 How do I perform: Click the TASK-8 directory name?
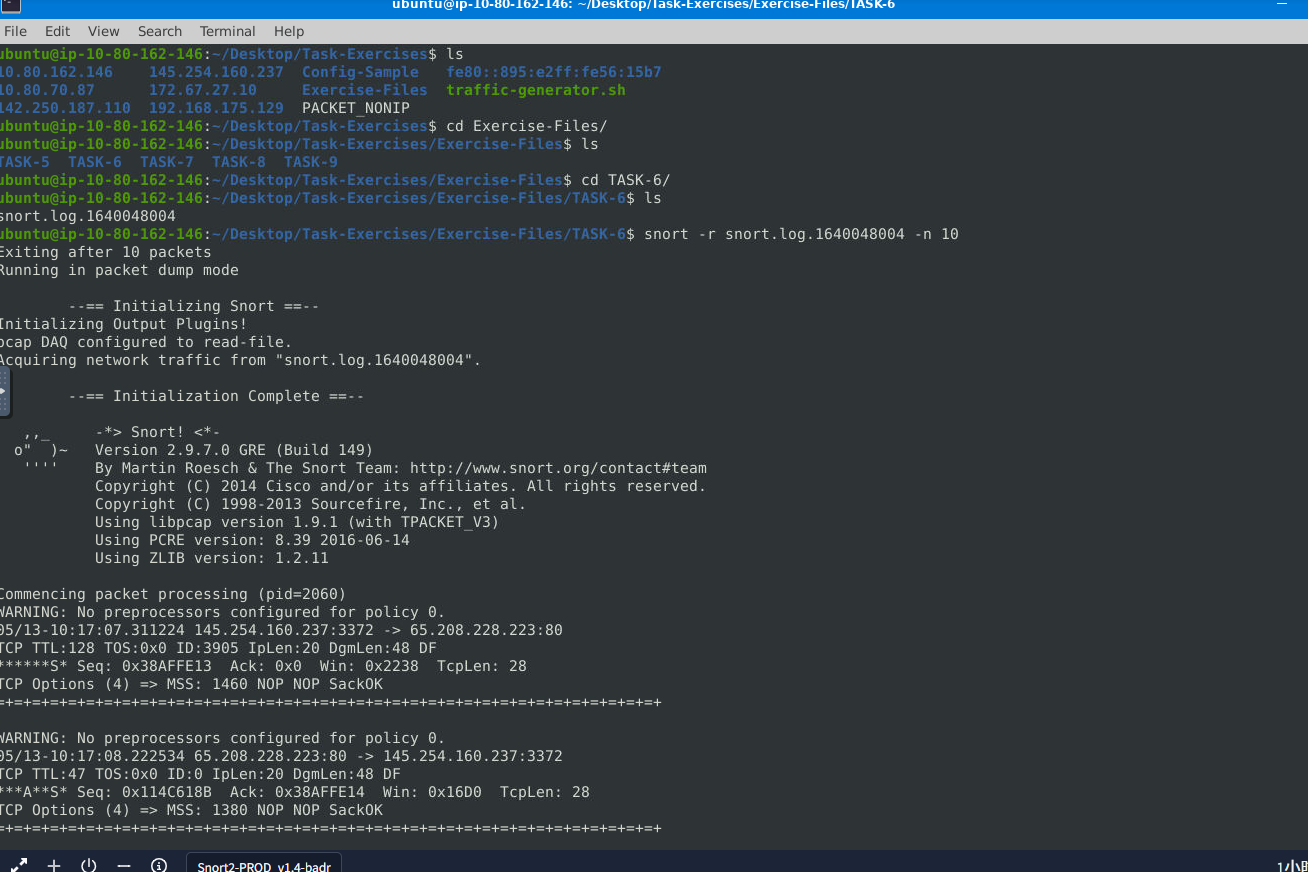click(x=239, y=162)
